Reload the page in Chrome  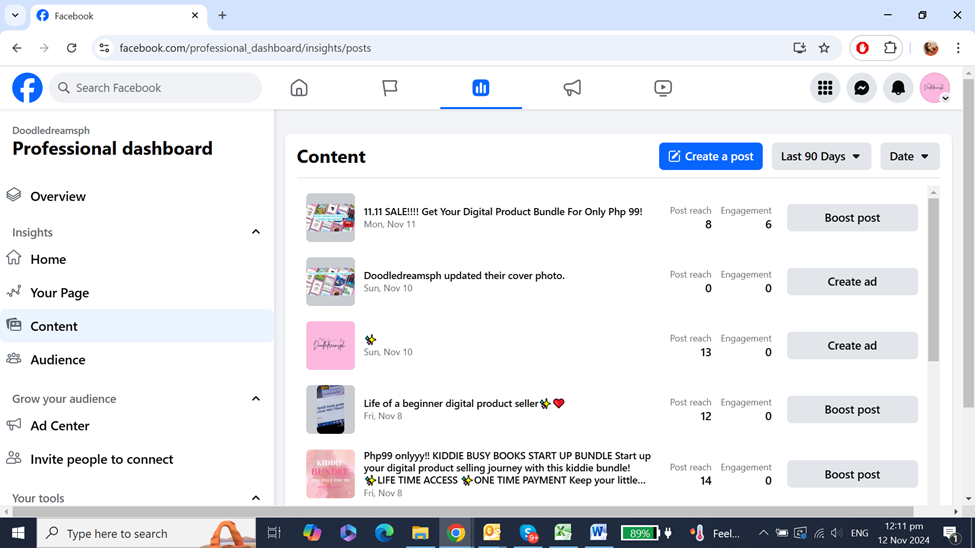tap(72, 48)
